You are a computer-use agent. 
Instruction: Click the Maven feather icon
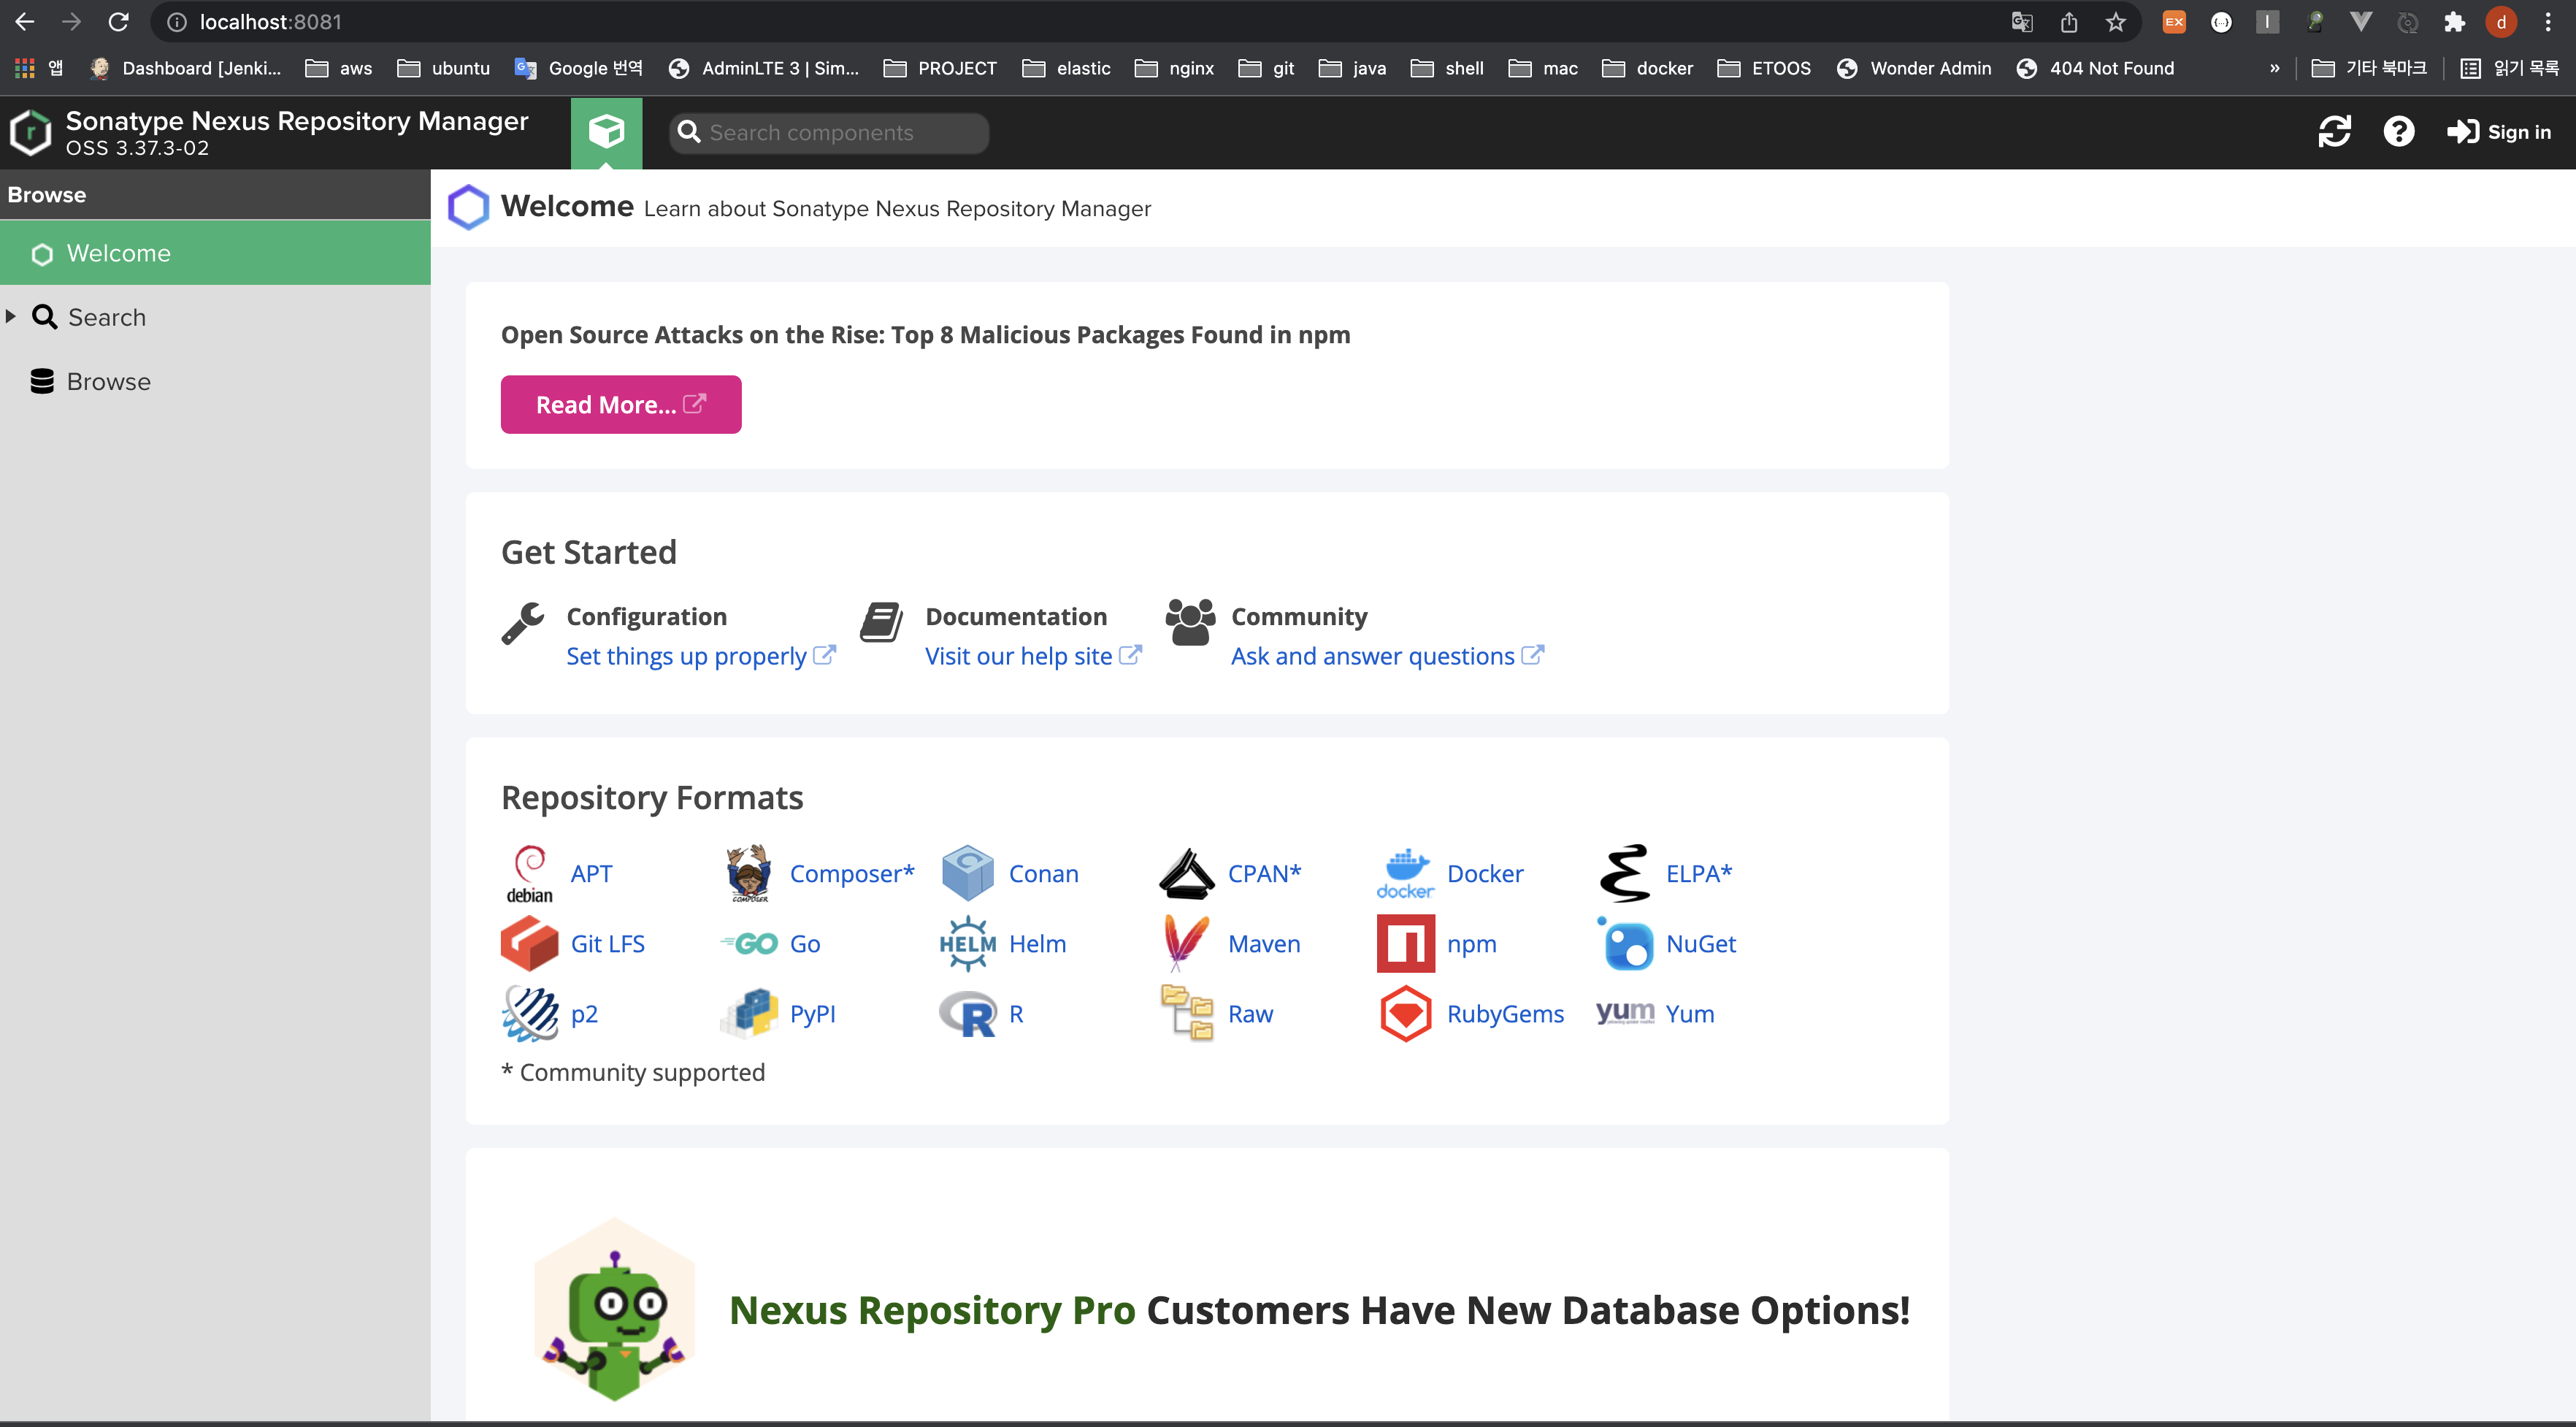(1186, 944)
